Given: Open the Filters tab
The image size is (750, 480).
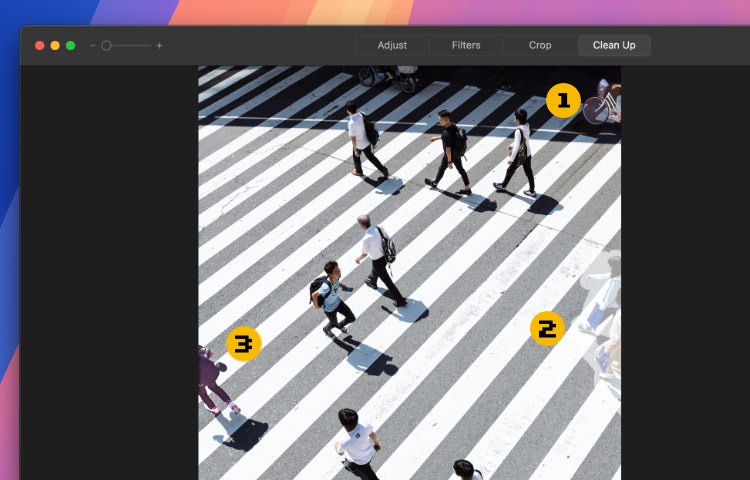Looking at the screenshot, I should 466,45.
